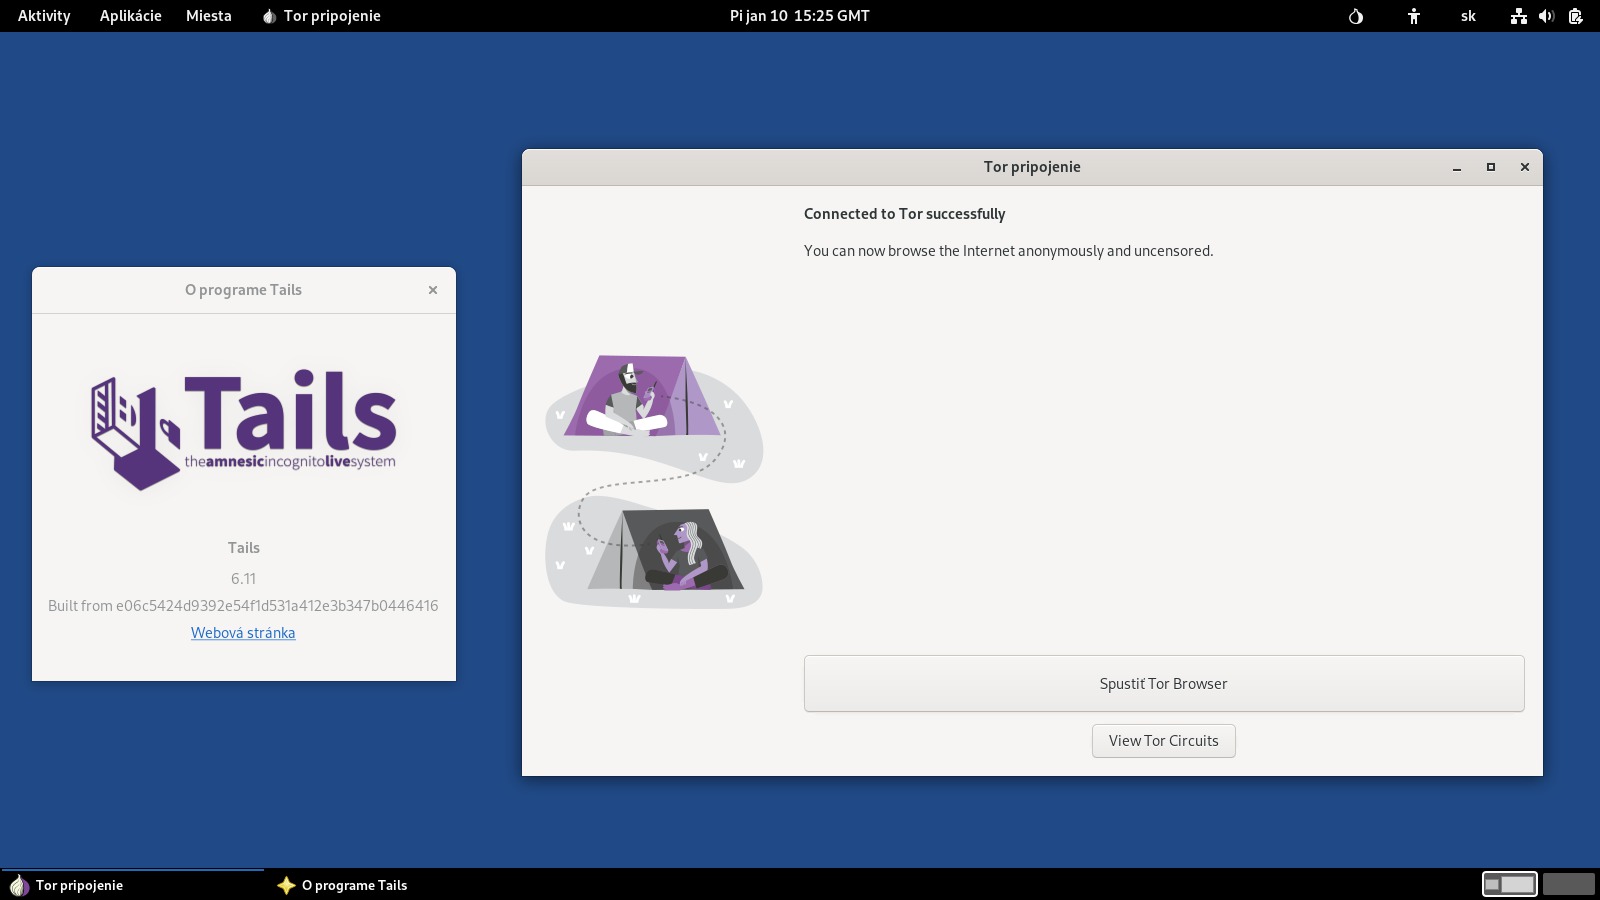The width and height of the screenshot is (1600, 900).
Task: Open the accessibility menu icon
Action: coord(1414,16)
